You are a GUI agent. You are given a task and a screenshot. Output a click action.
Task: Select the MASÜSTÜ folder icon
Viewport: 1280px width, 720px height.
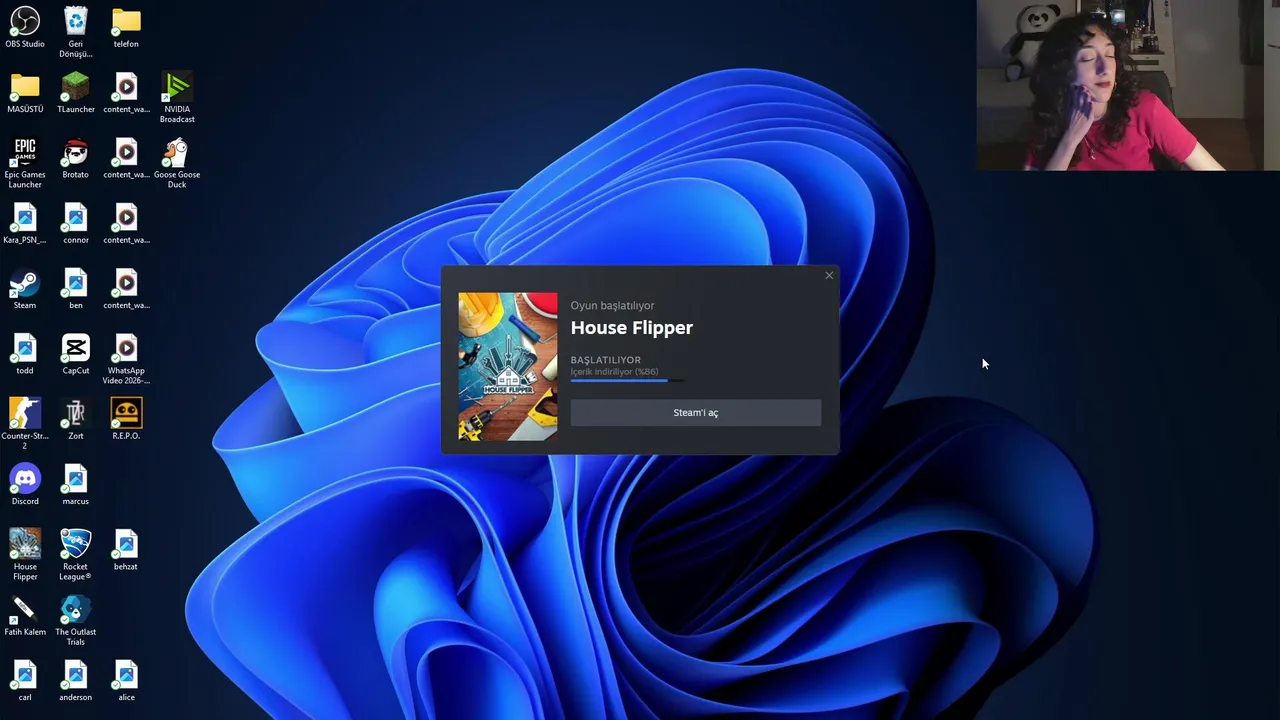pyautogui.click(x=25, y=93)
